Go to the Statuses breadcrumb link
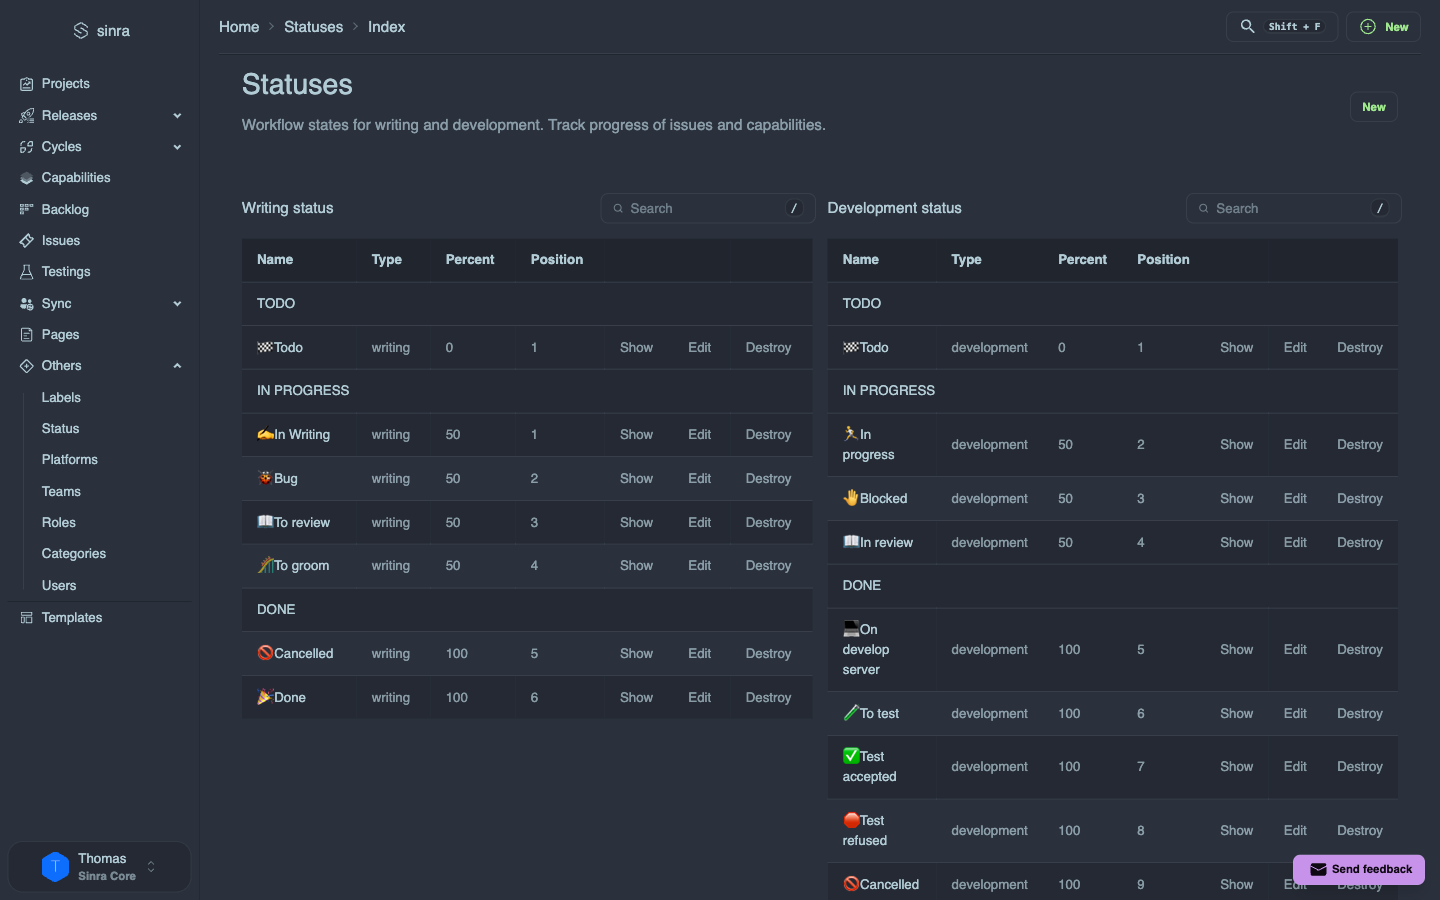 pos(313,27)
